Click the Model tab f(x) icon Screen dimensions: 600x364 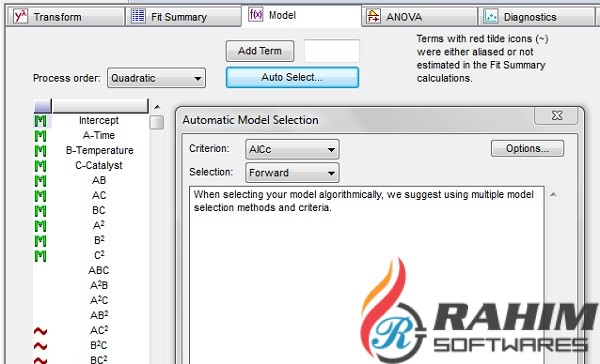(255, 15)
